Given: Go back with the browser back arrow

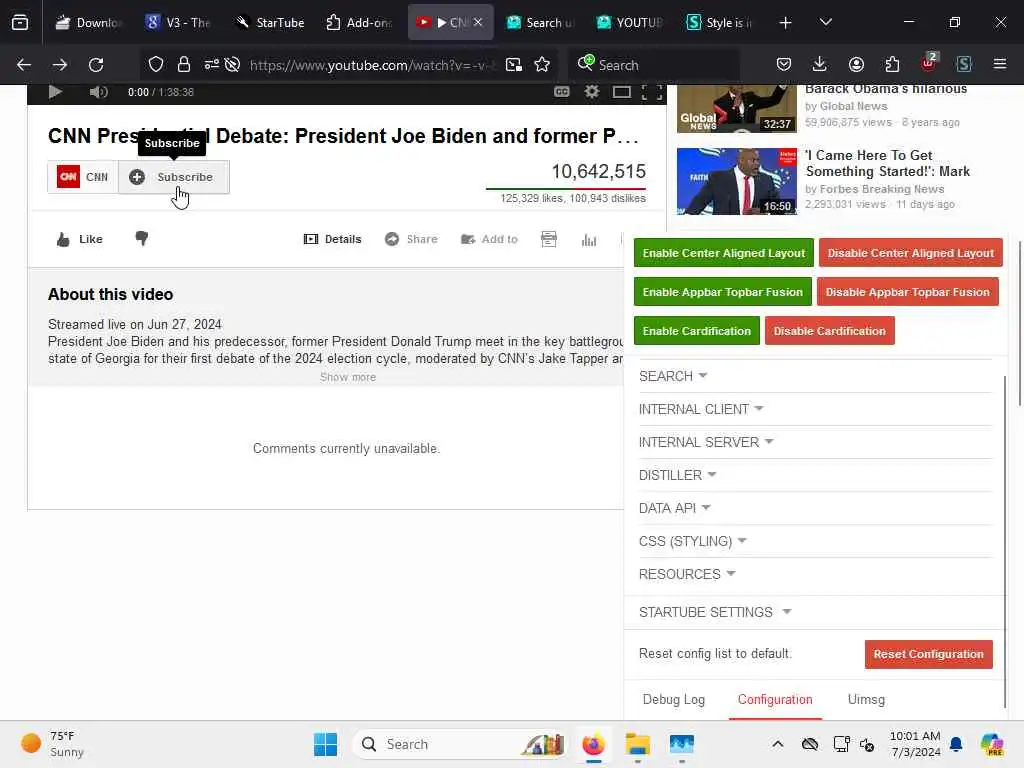Looking at the screenshot, I should (24, 65).
